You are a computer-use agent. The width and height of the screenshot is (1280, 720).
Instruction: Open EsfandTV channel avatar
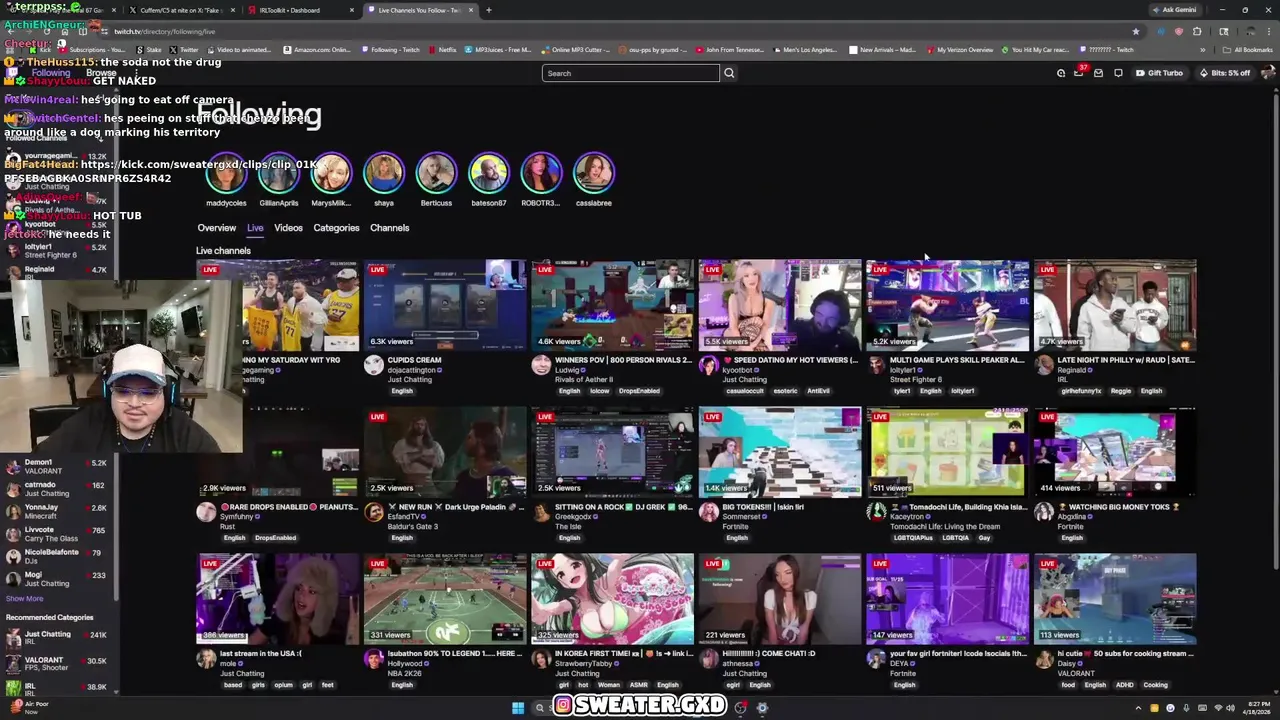tap(373, 513)
